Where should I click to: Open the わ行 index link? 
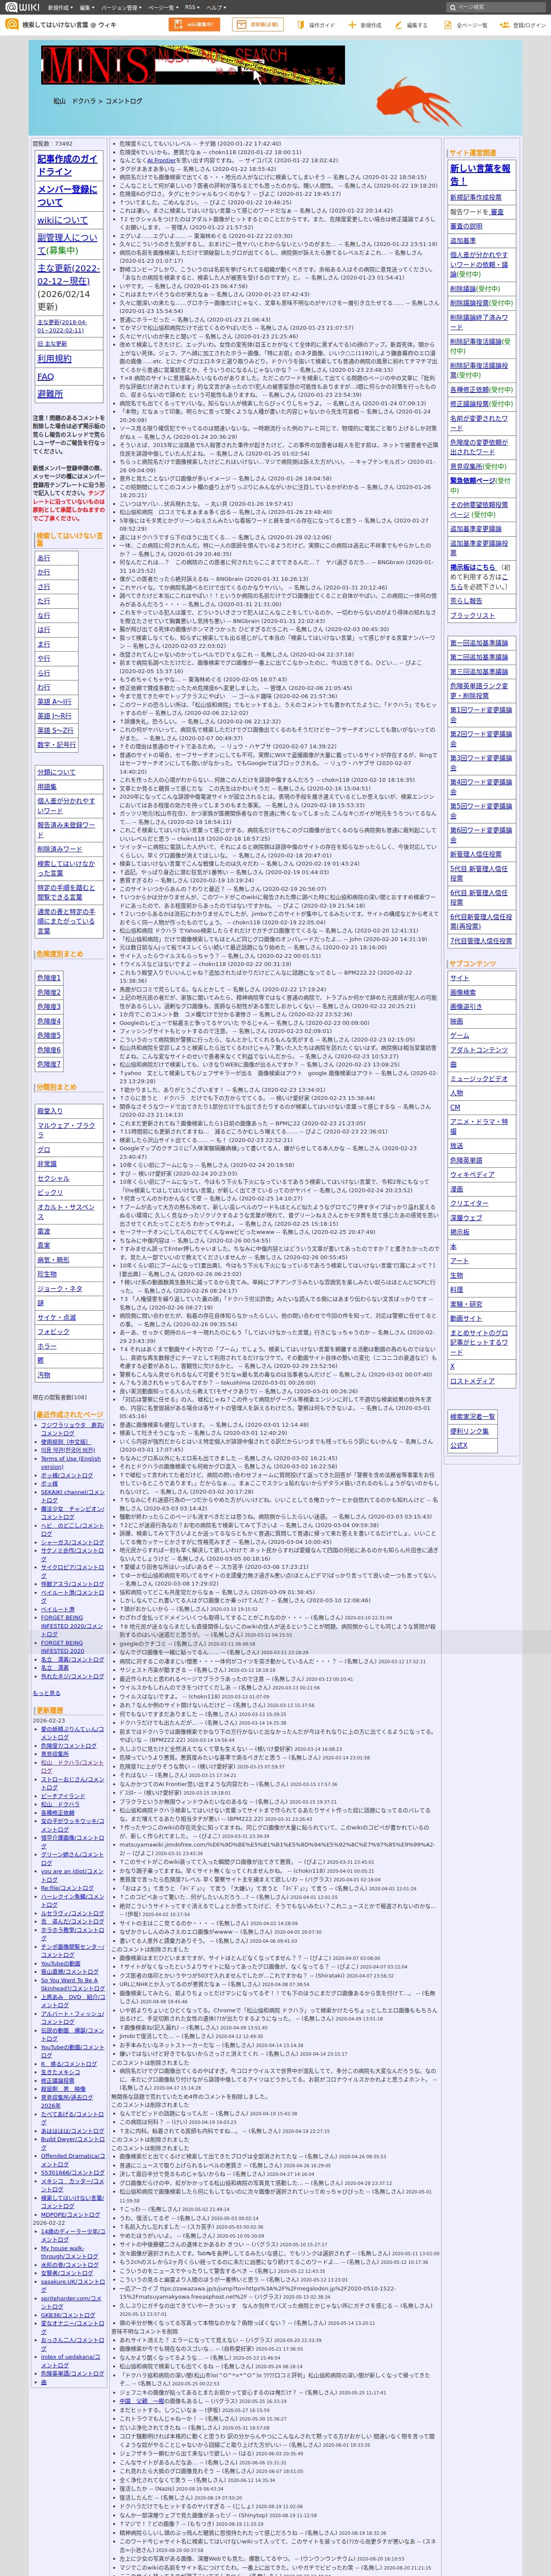(x=44, y=688)
